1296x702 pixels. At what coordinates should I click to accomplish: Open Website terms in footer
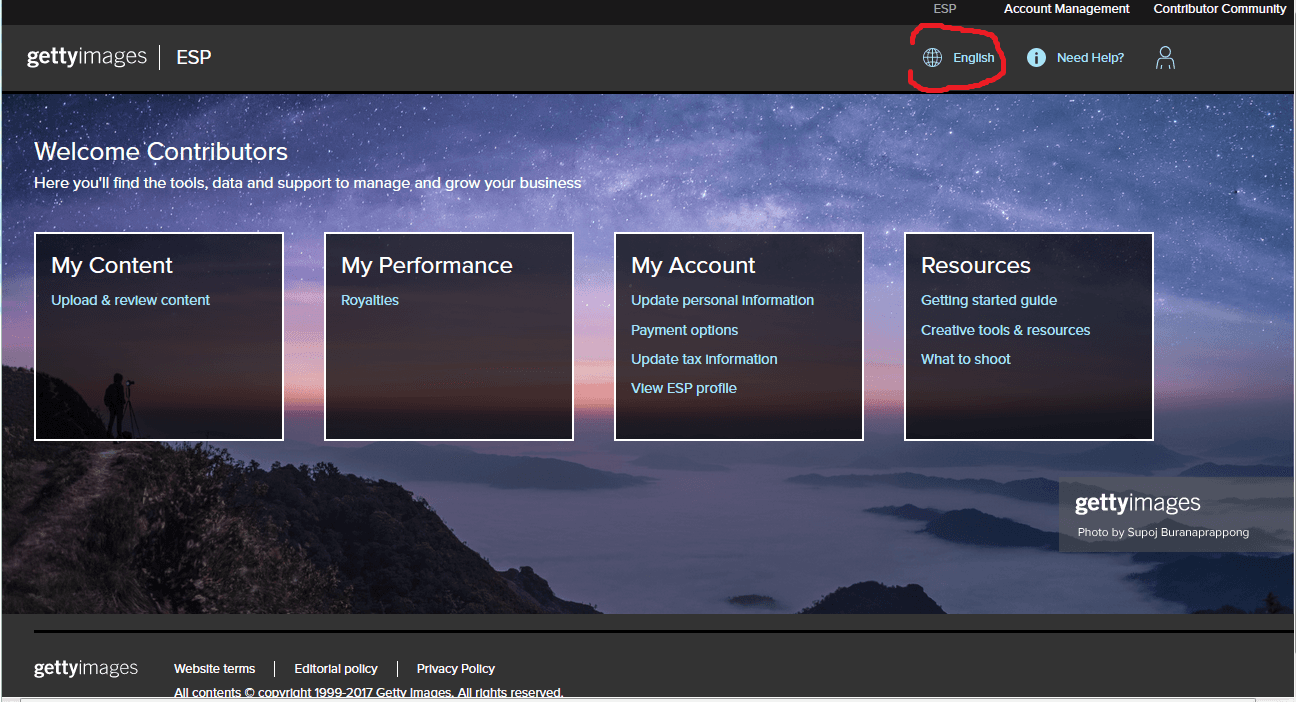pos(214,669)
